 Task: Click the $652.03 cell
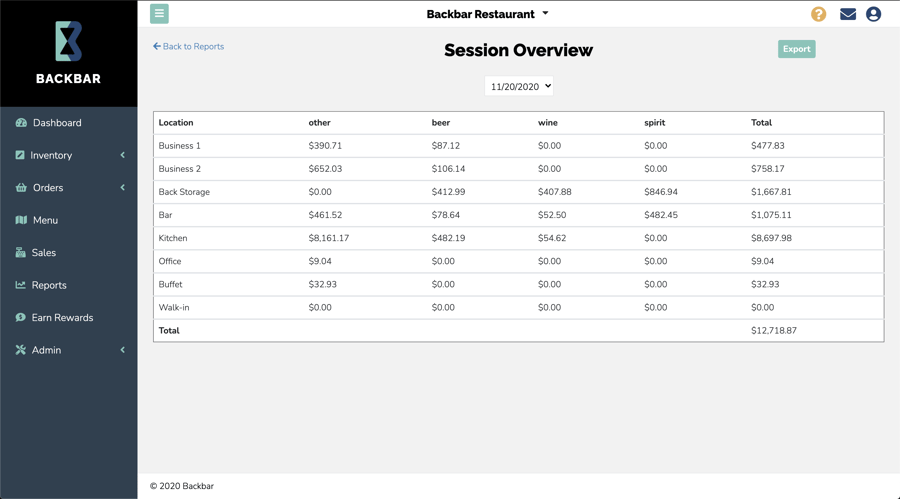point(325,169)
